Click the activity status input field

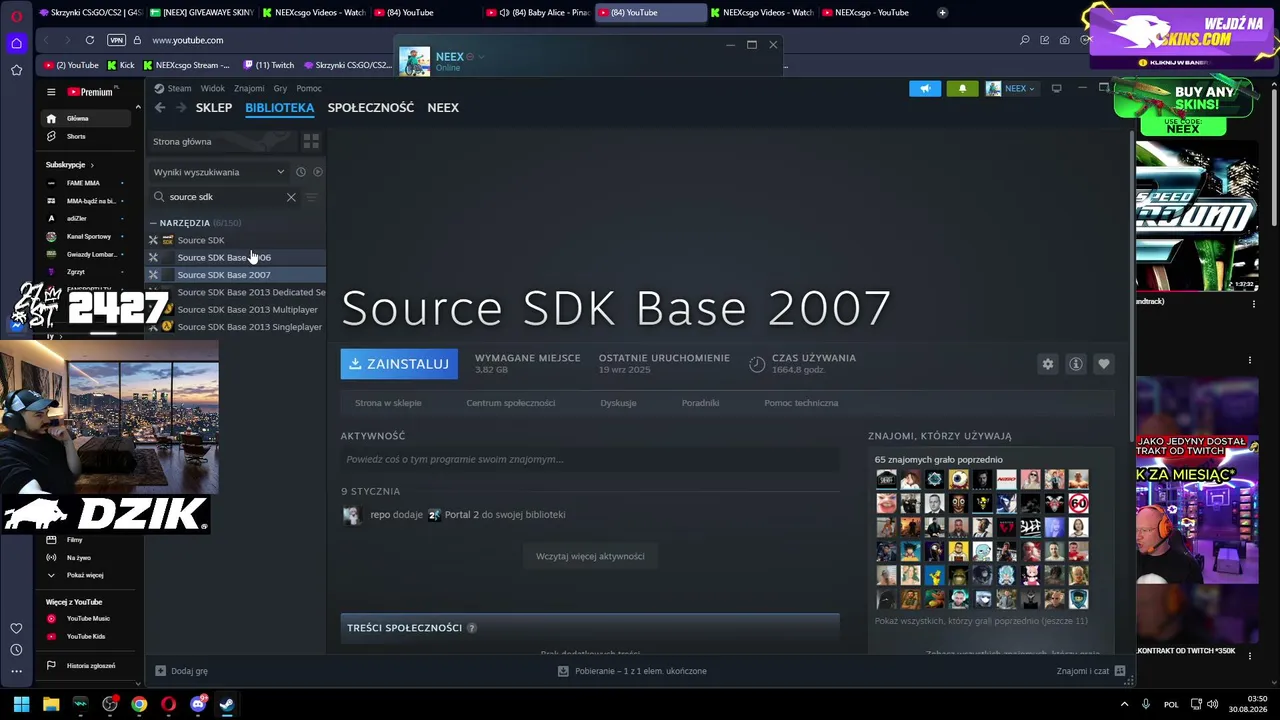click(590, 460)
